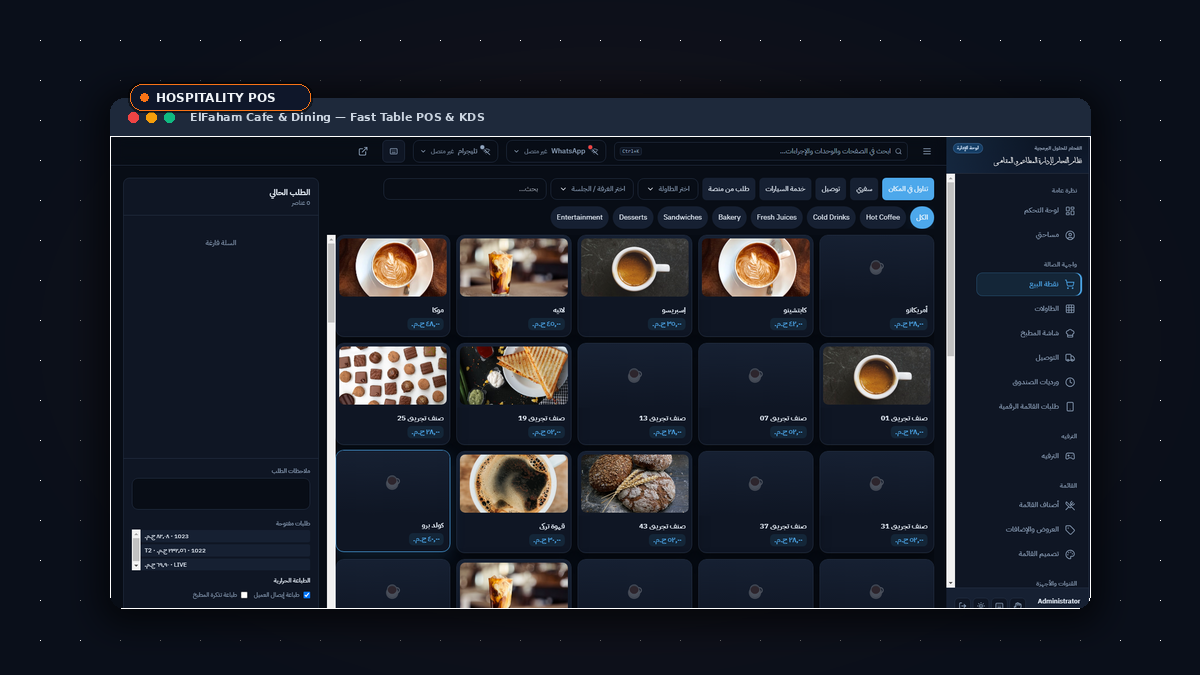Viewport: 1200px width, 675px height.
Task: Open the Tables grid icon in sidebar
Action: tap(1070, 309)
